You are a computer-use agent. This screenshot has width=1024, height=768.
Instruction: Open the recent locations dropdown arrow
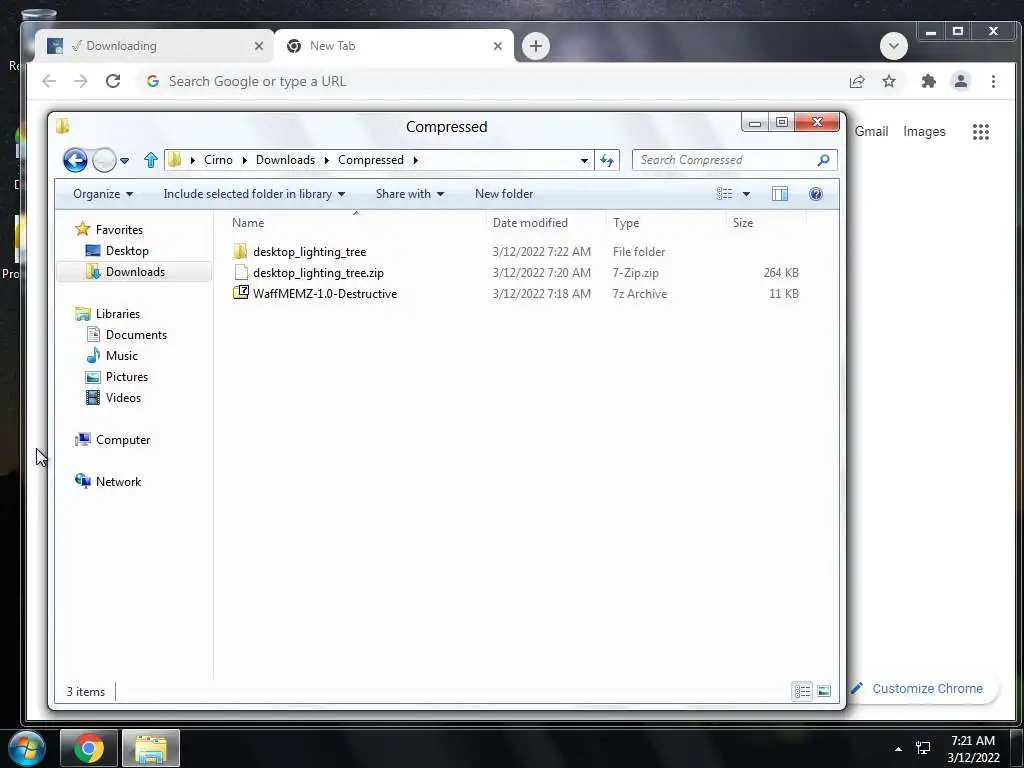125,161
